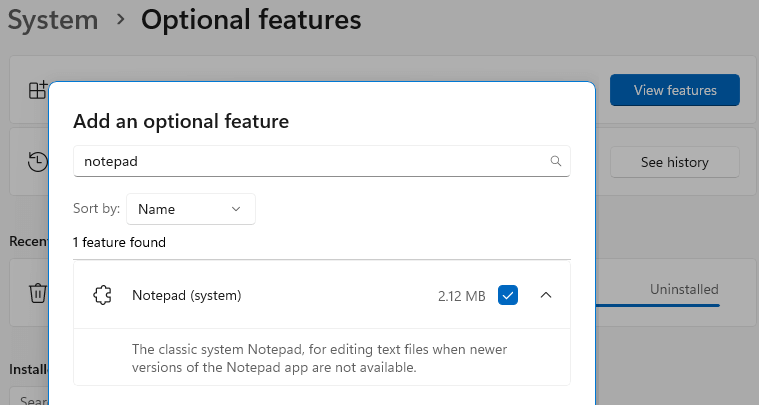Click the Optional features page title
Viewport: 759px width, 405px height.
(251, 20)
